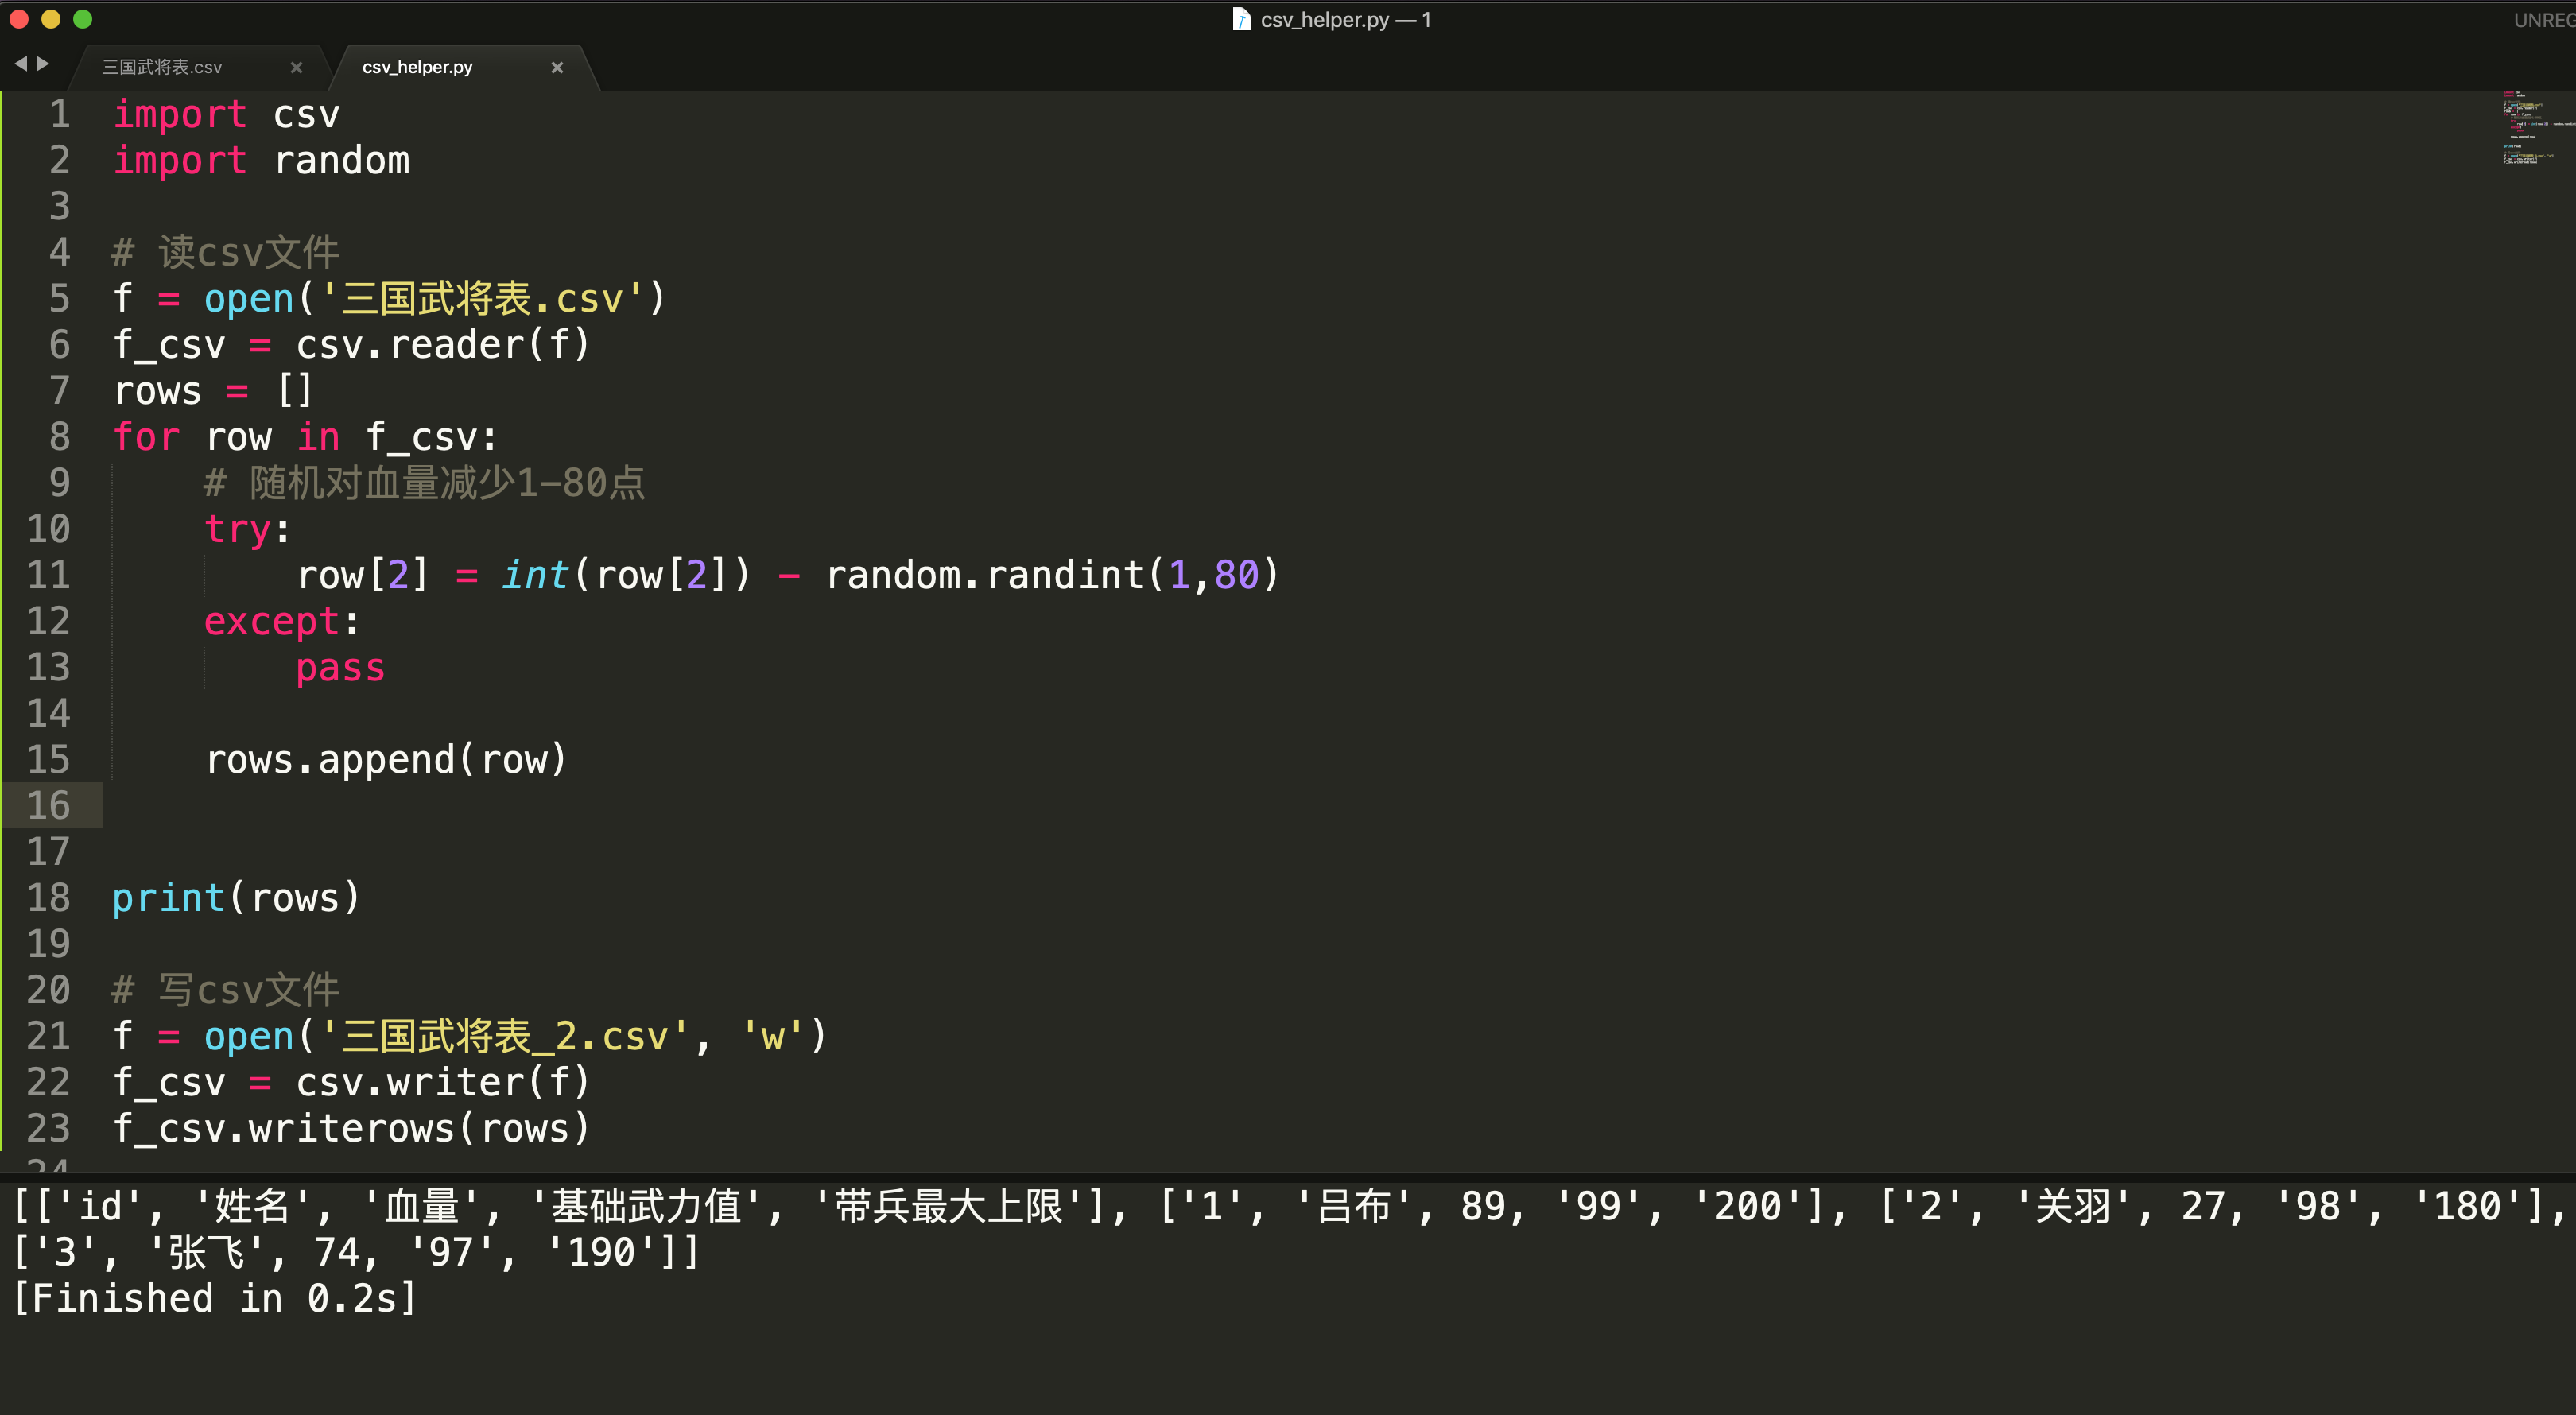Click the 'import random' line

262,161
